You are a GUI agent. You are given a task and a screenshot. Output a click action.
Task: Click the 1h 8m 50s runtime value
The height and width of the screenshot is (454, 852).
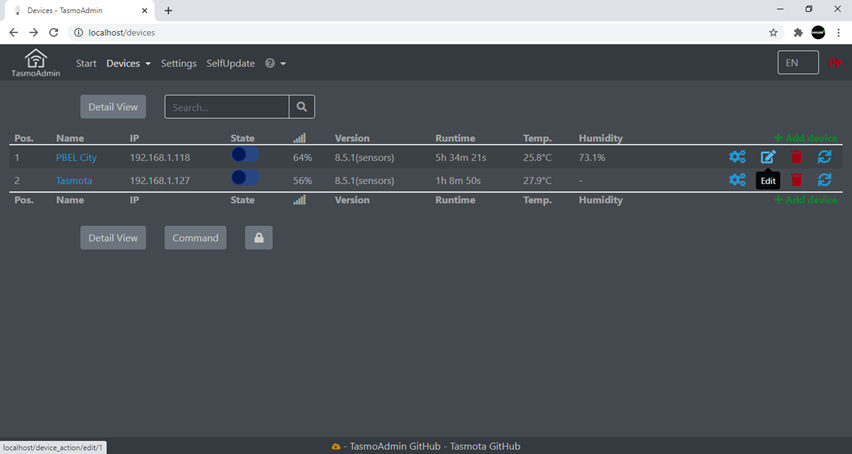click(x=458, y=180)
